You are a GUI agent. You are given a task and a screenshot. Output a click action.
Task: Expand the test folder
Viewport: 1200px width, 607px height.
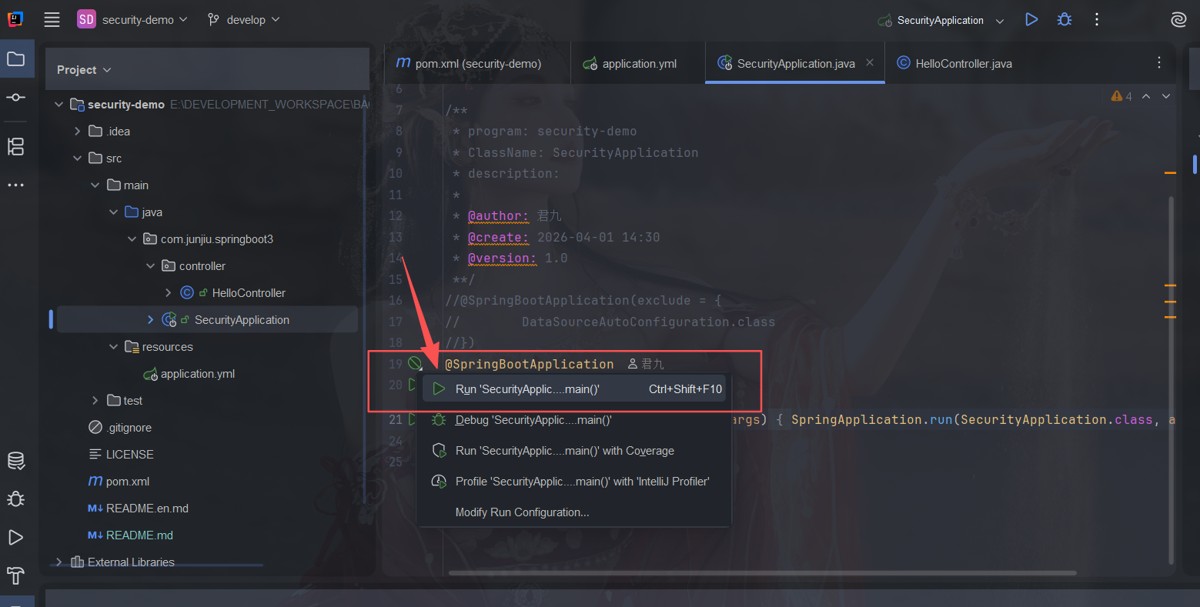pos(95,400)
